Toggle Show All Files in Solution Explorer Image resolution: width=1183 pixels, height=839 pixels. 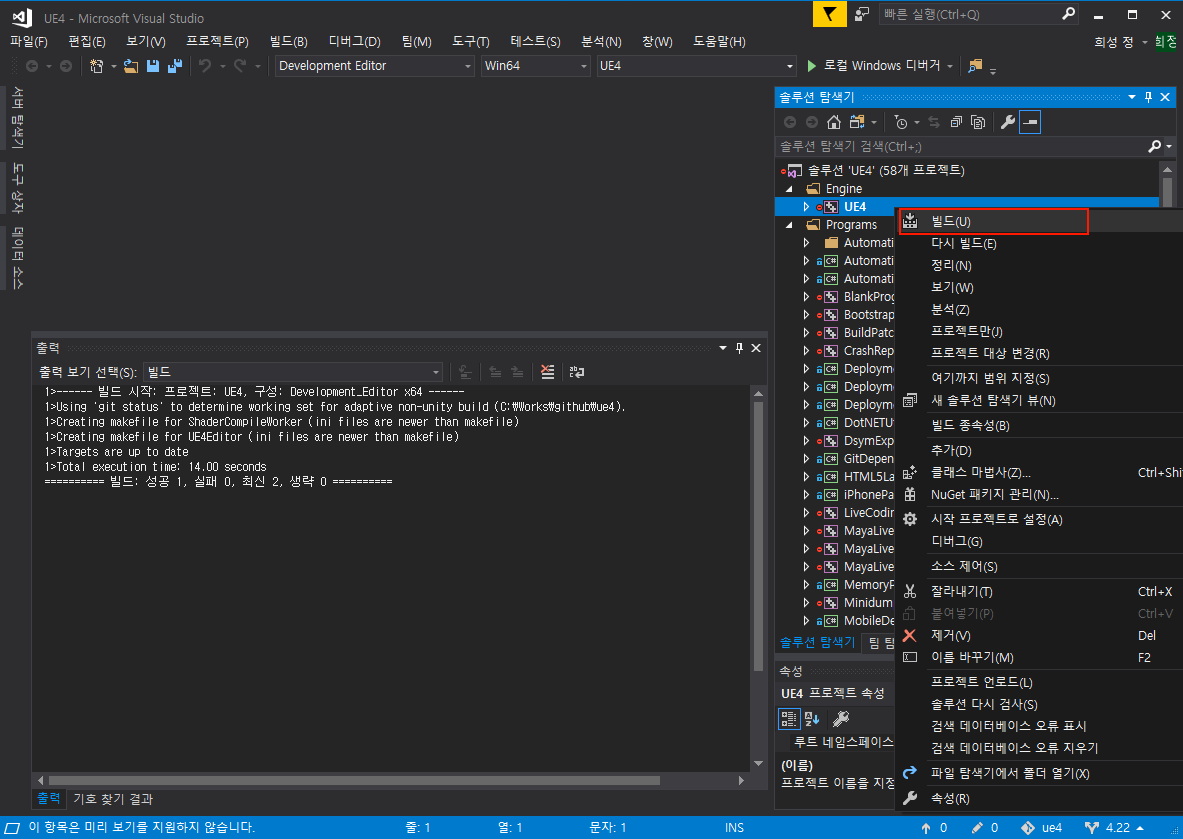[x=979, y=122]
